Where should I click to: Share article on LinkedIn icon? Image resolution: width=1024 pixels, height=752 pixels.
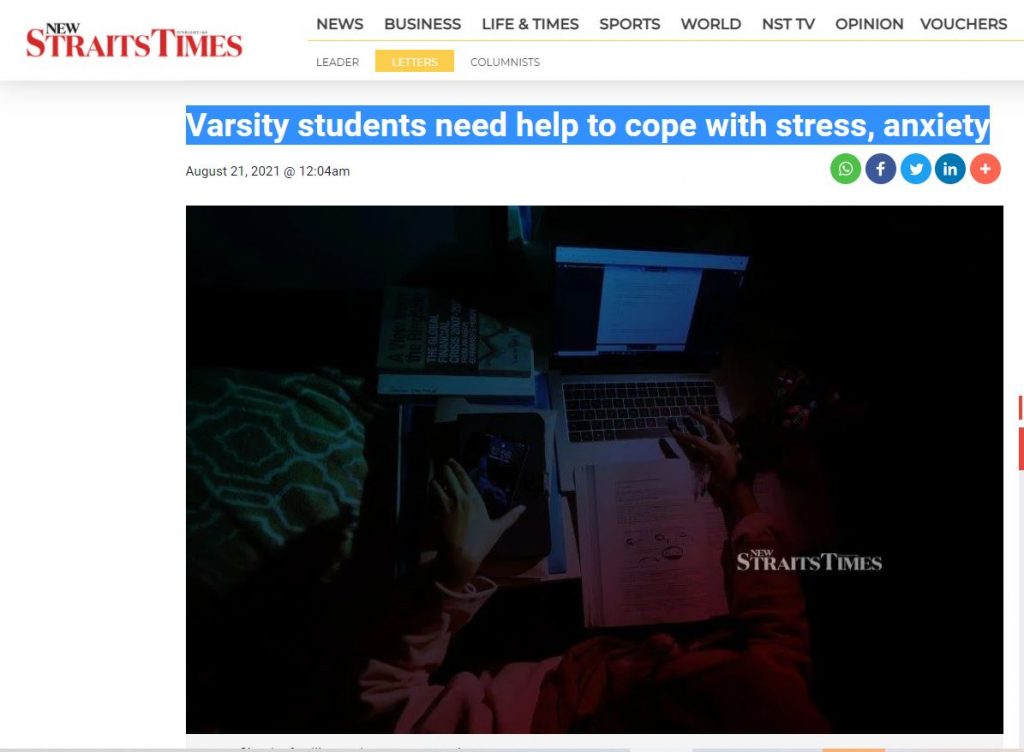point(950,169)
